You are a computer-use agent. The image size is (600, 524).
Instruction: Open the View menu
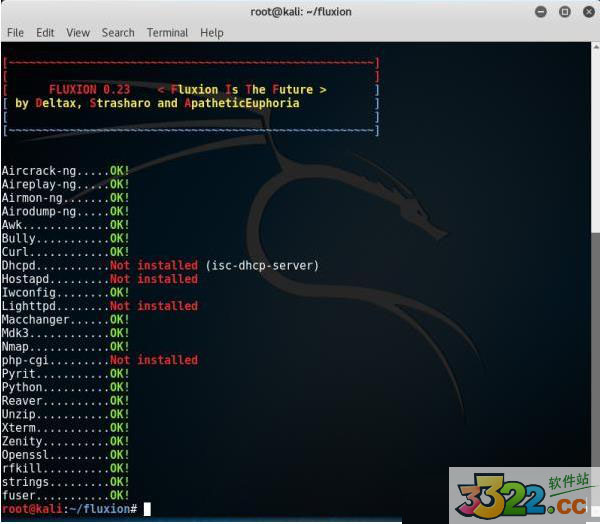(78, 33)
